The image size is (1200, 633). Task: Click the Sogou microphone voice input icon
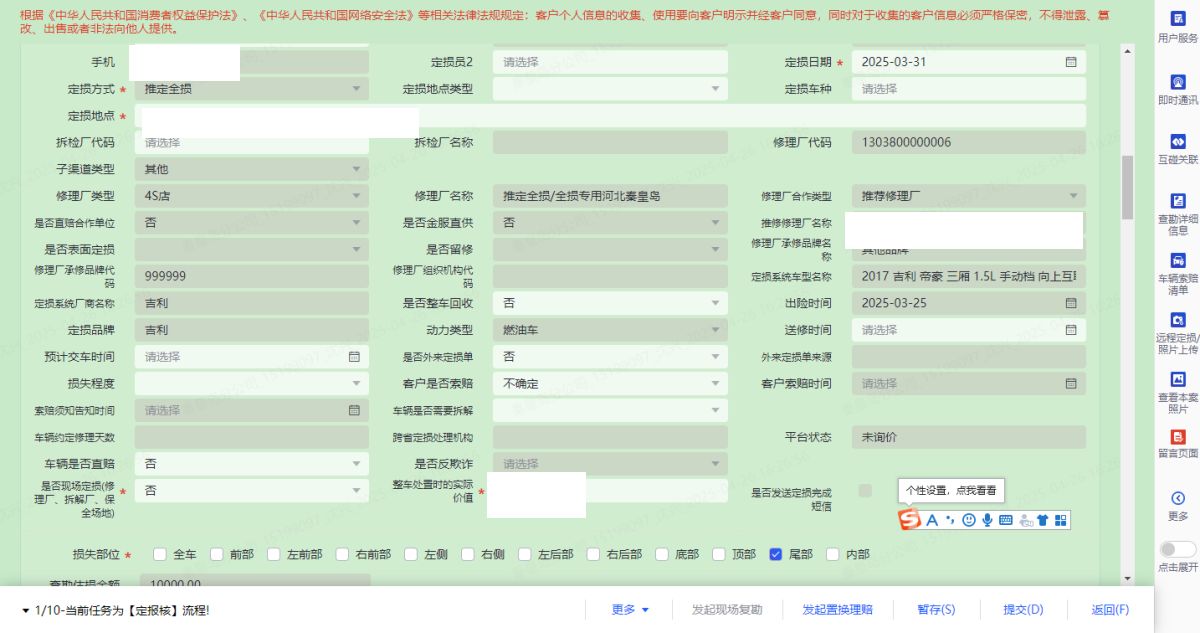point(987,520)
